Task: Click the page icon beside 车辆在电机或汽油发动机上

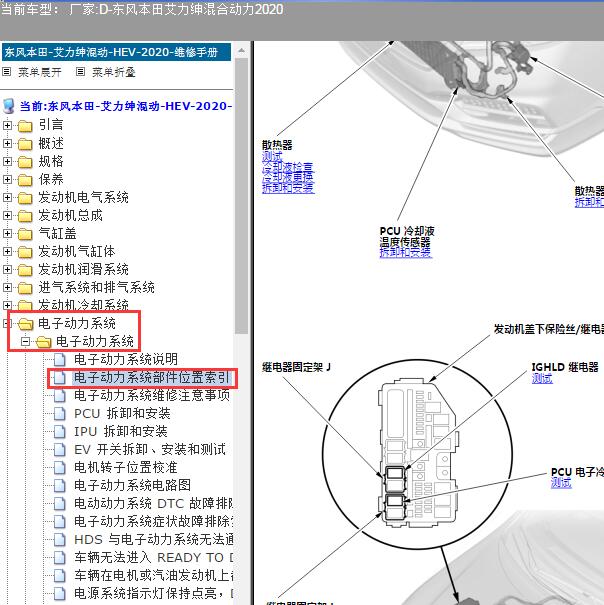Action: [59, 576]
